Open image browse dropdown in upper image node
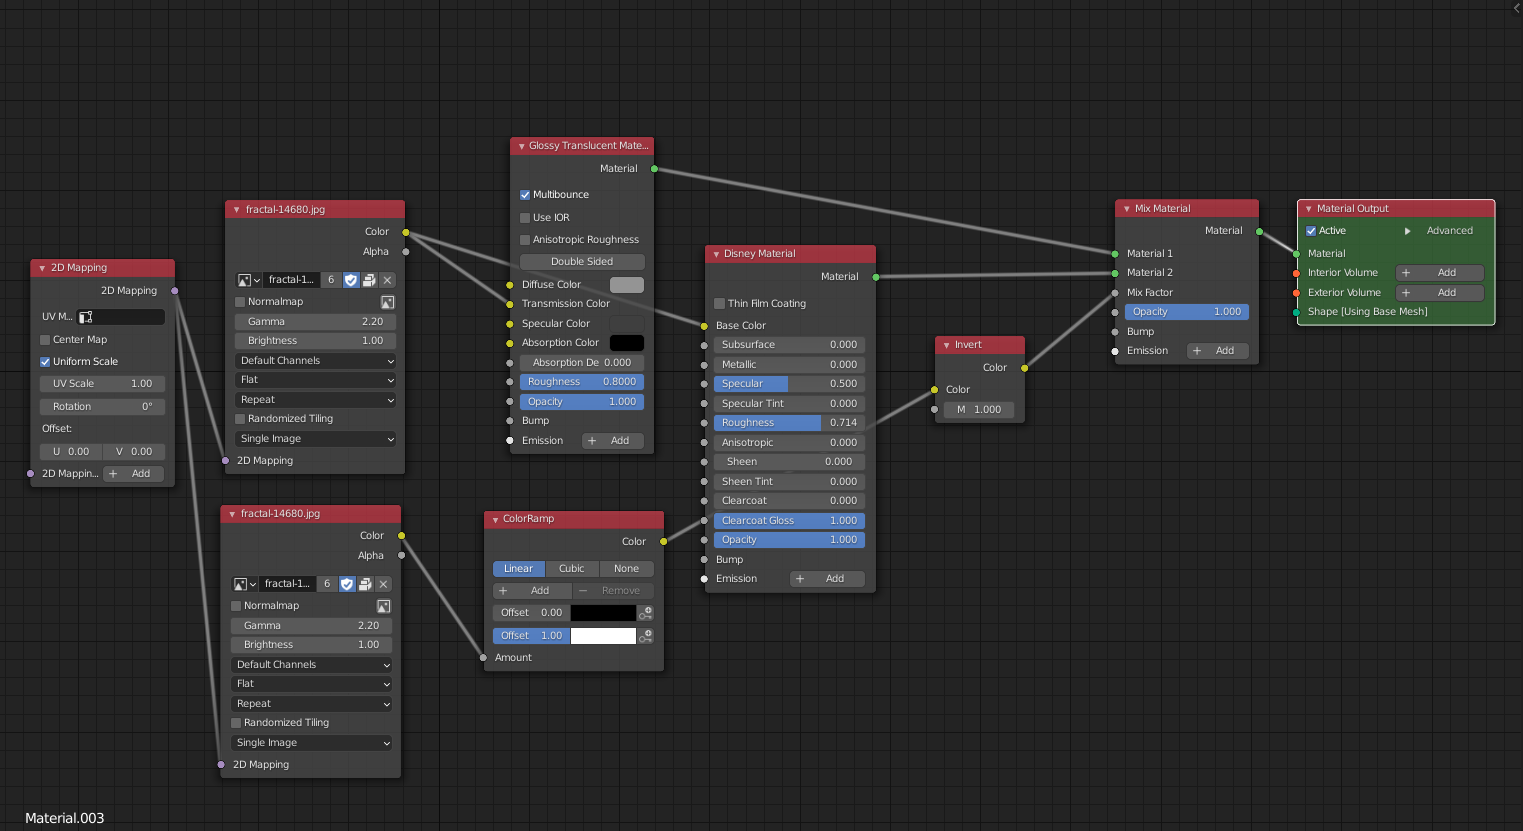Screen dimensions: 1523x831 248,280
